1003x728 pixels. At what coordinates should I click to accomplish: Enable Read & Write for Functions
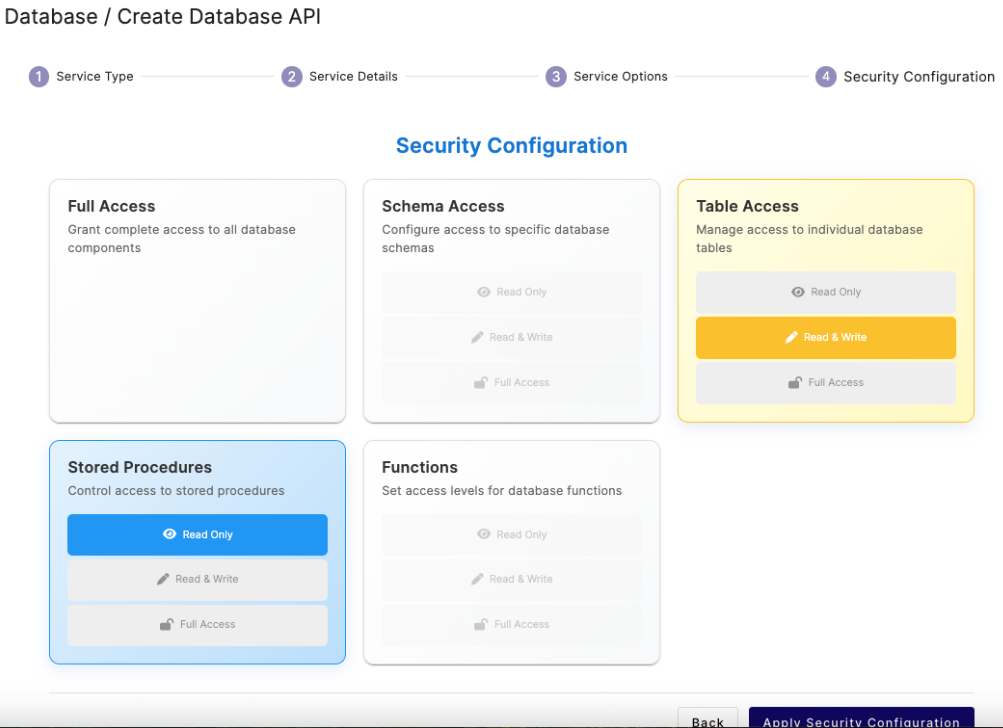point(512,579)
